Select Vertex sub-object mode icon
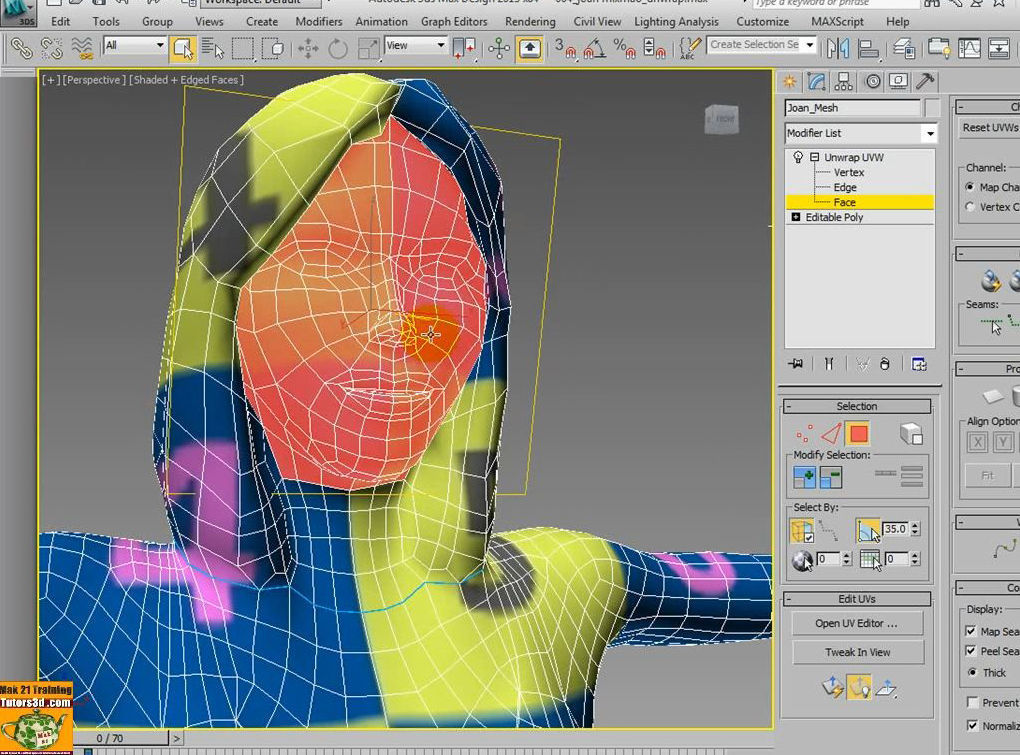The height and width of the screenshot is (755, 1020). [x=804, y=434]
